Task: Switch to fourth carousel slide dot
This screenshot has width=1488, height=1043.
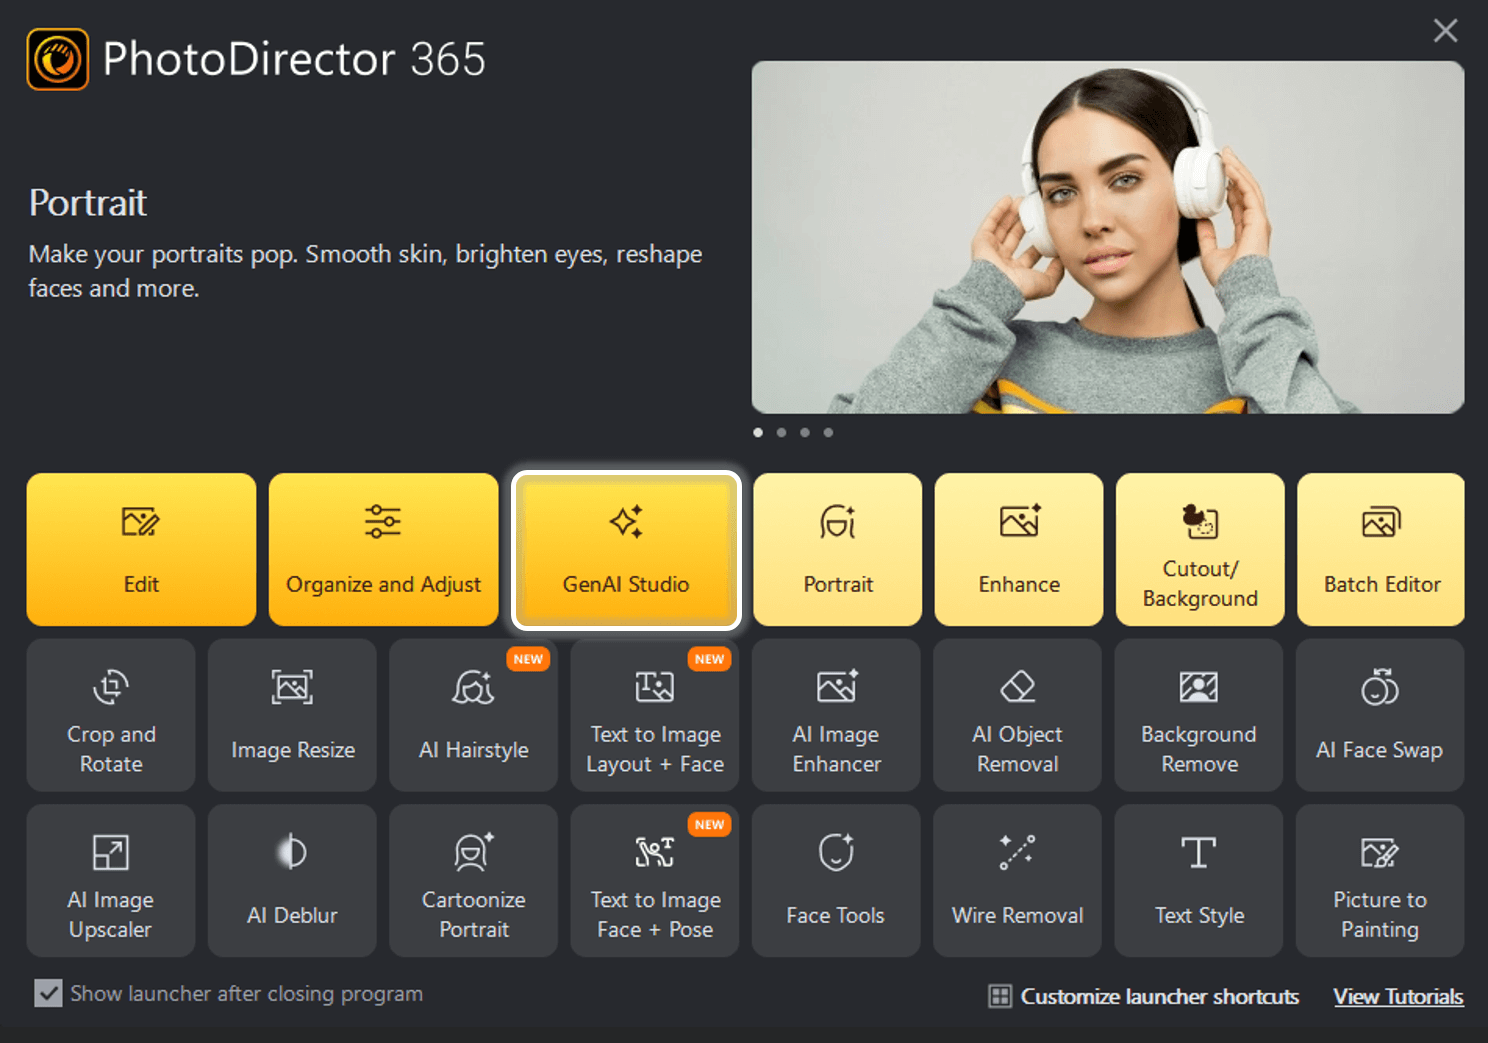Action: 828,432
